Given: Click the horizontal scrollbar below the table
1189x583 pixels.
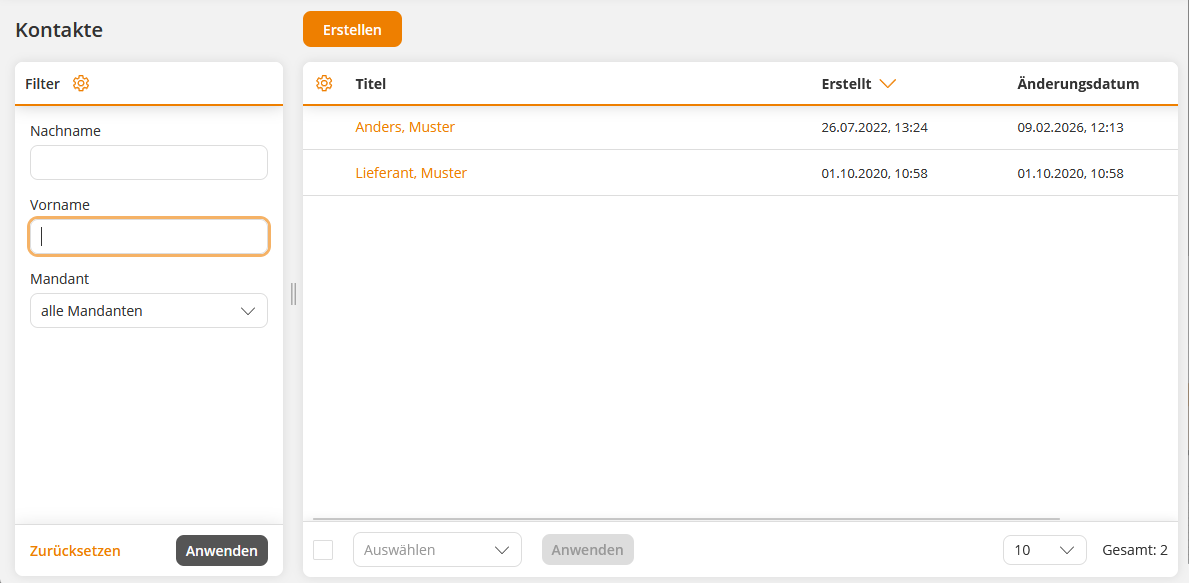Looking at the screenshot, I should coord(686,519).
